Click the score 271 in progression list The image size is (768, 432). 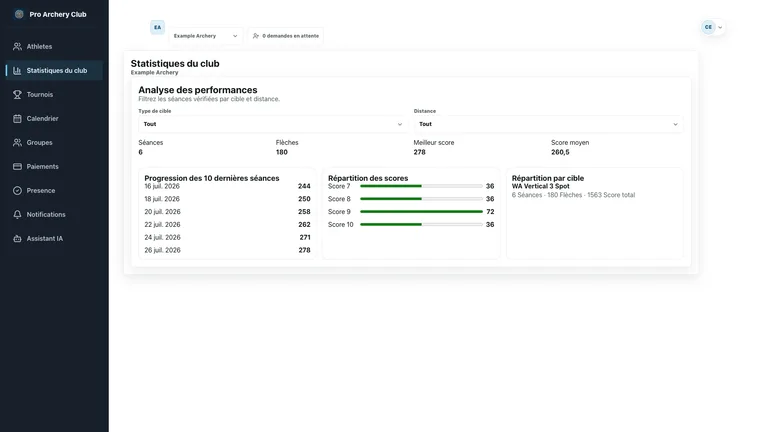click(x=305, y=237)
